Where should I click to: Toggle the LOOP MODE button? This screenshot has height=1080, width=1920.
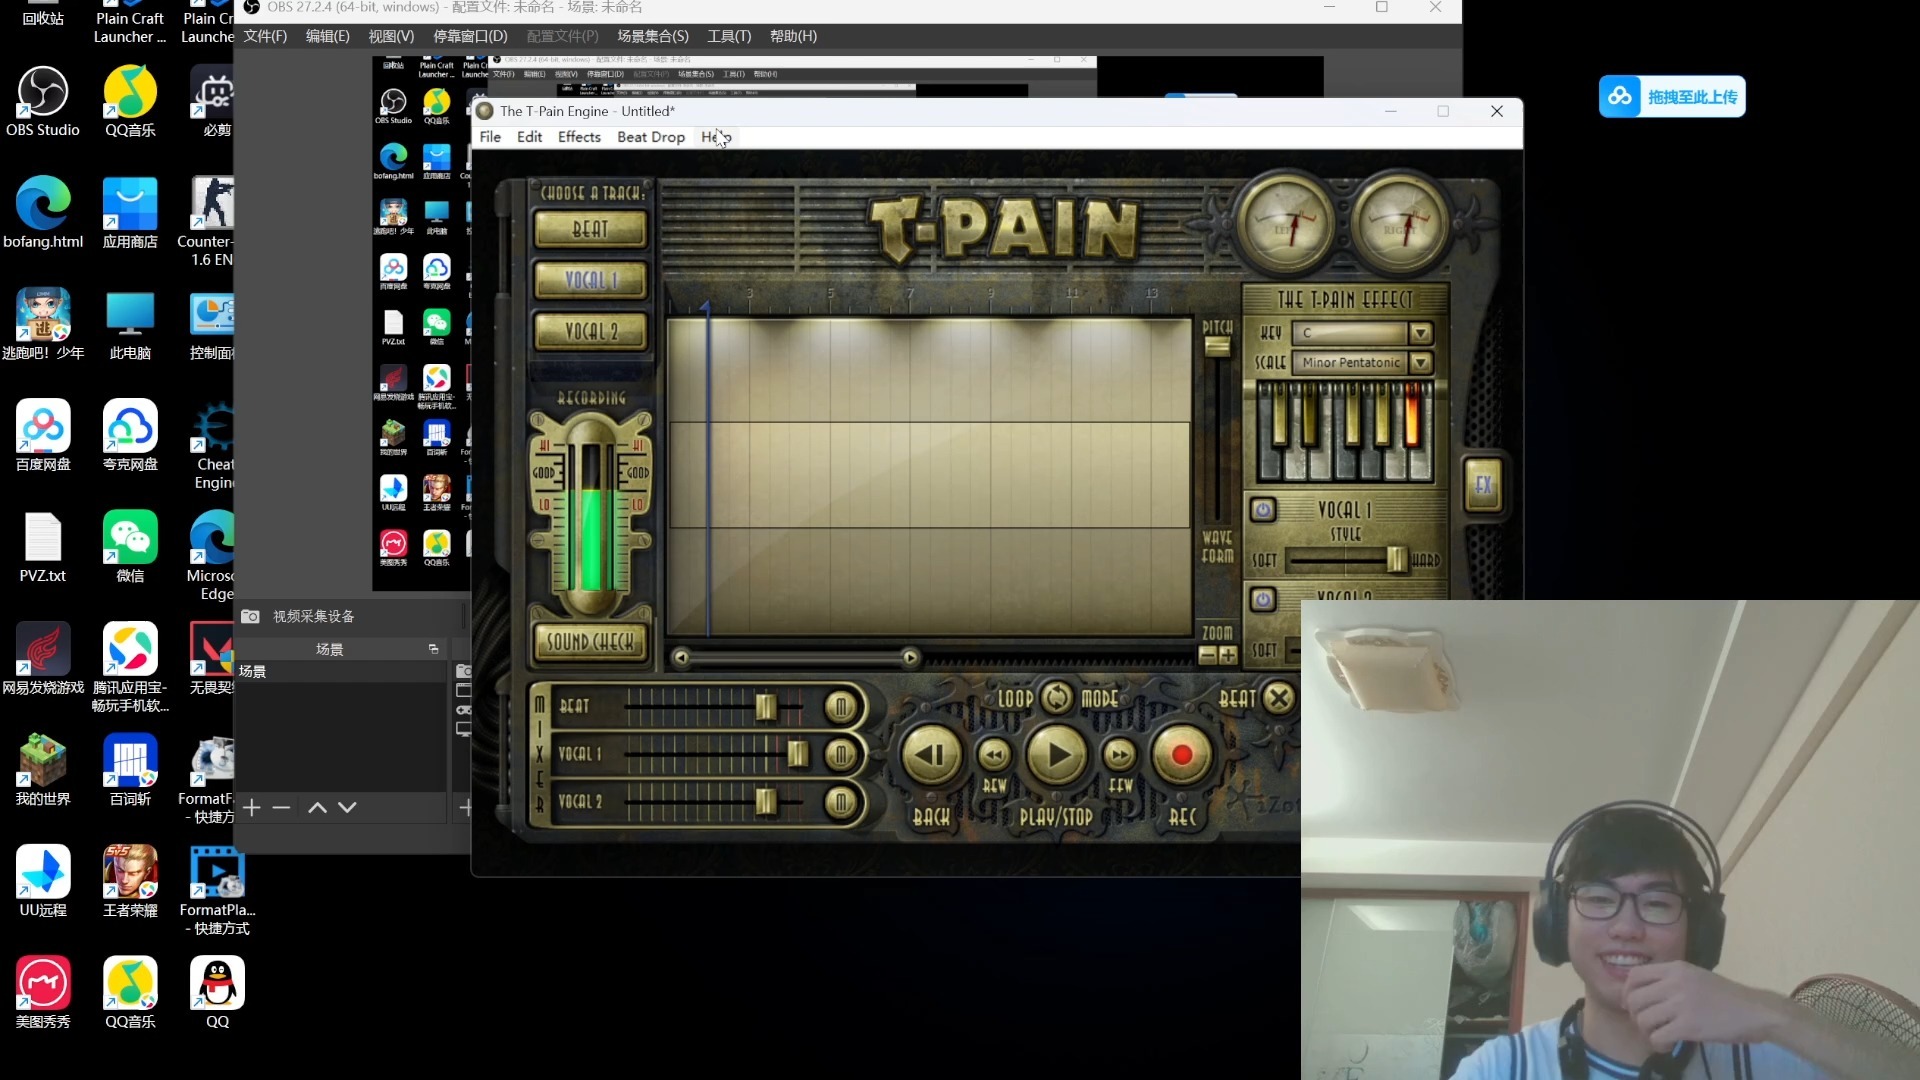pos(1057,697)
